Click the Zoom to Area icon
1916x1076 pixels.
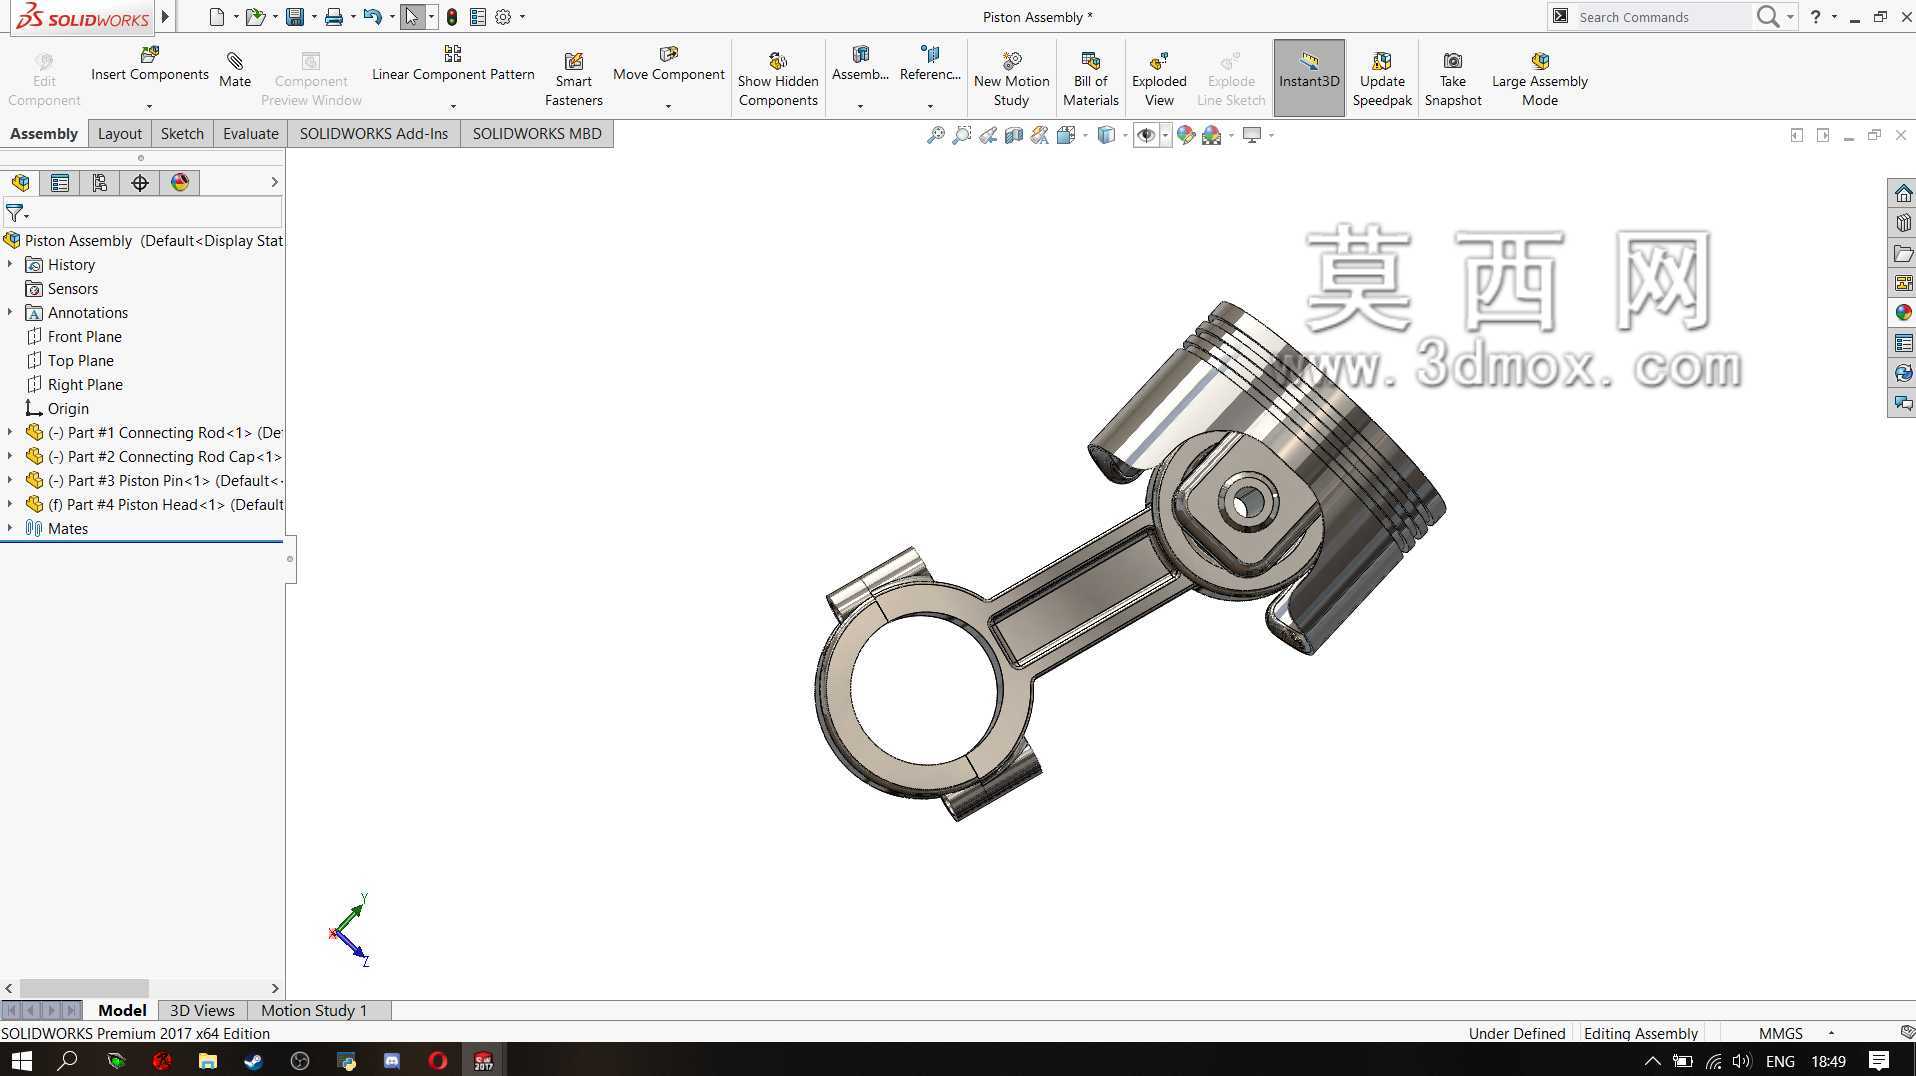962,135
